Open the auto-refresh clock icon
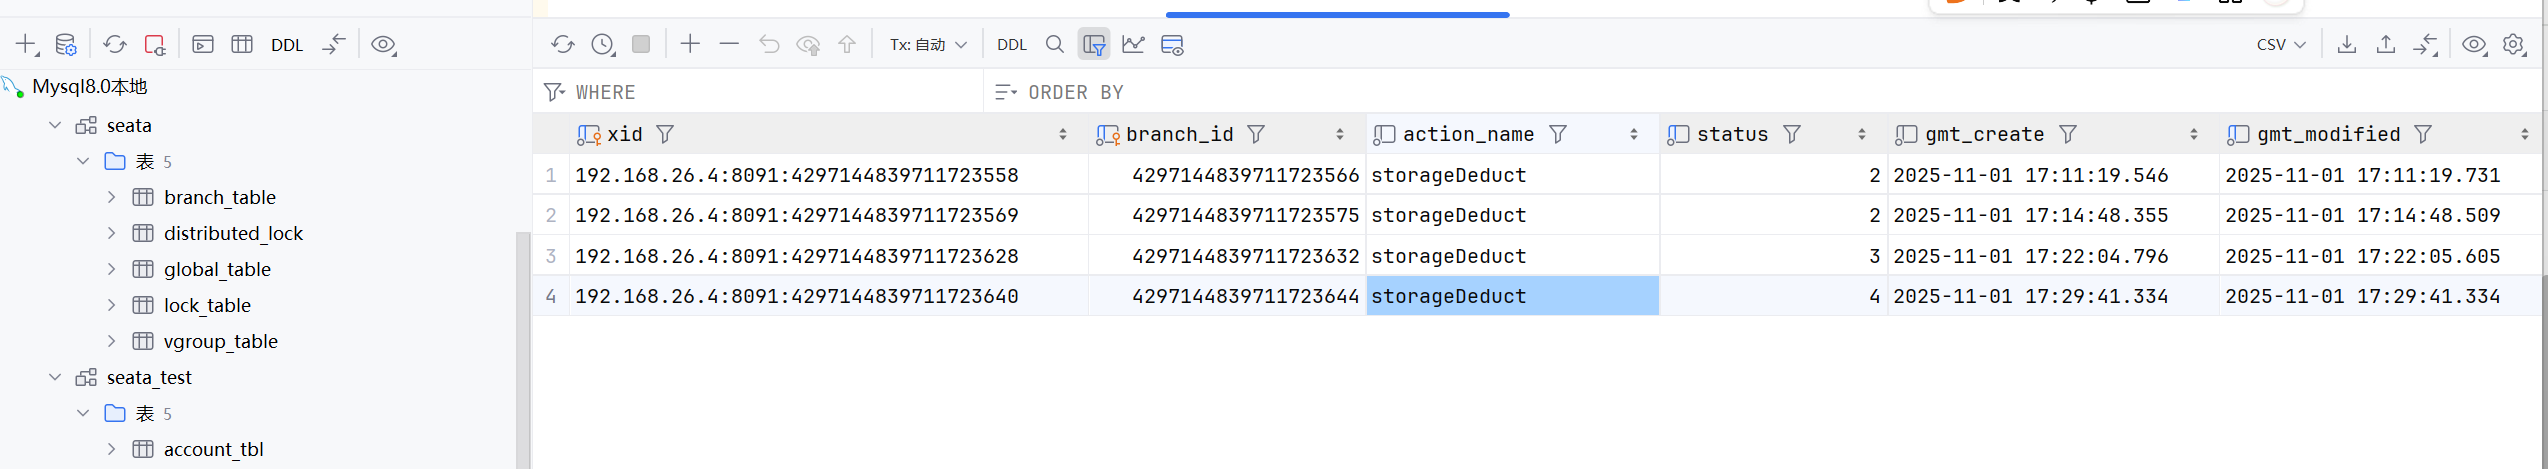Viewport: 2548px width, 469px height. click(603, 44)
